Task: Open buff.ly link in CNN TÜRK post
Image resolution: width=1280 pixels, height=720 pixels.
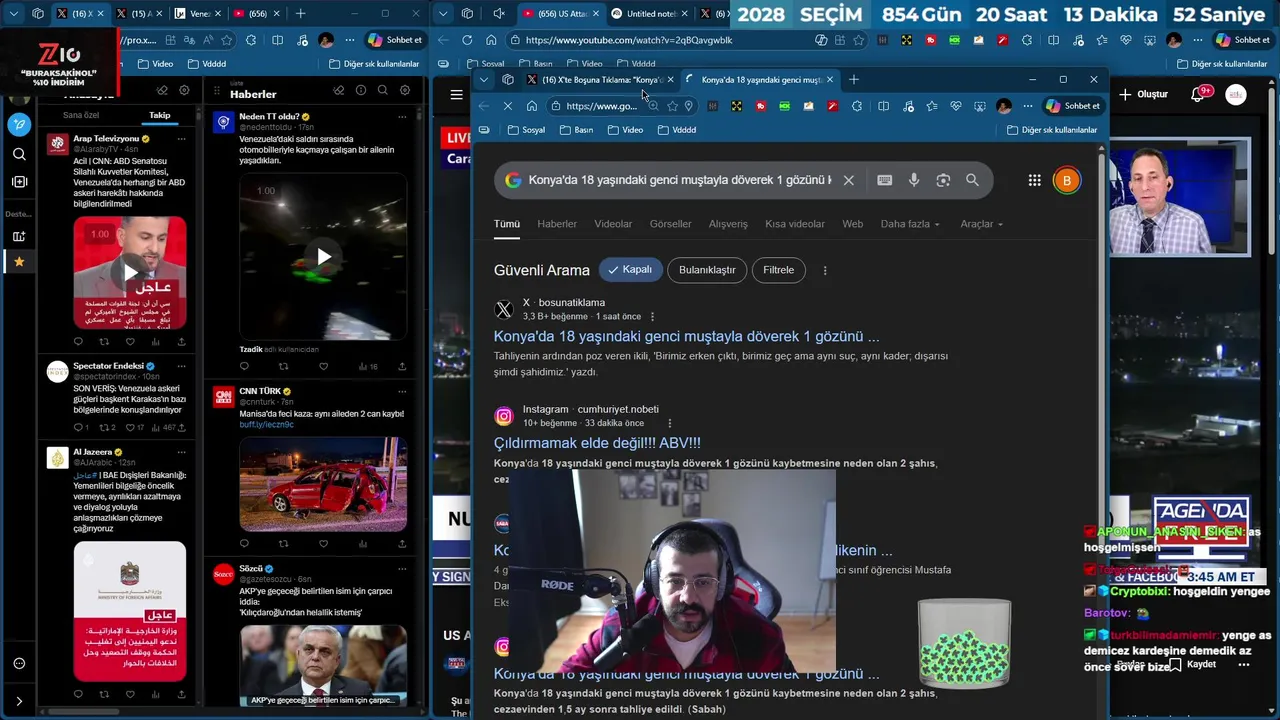Action: click(x=266, y=424)
